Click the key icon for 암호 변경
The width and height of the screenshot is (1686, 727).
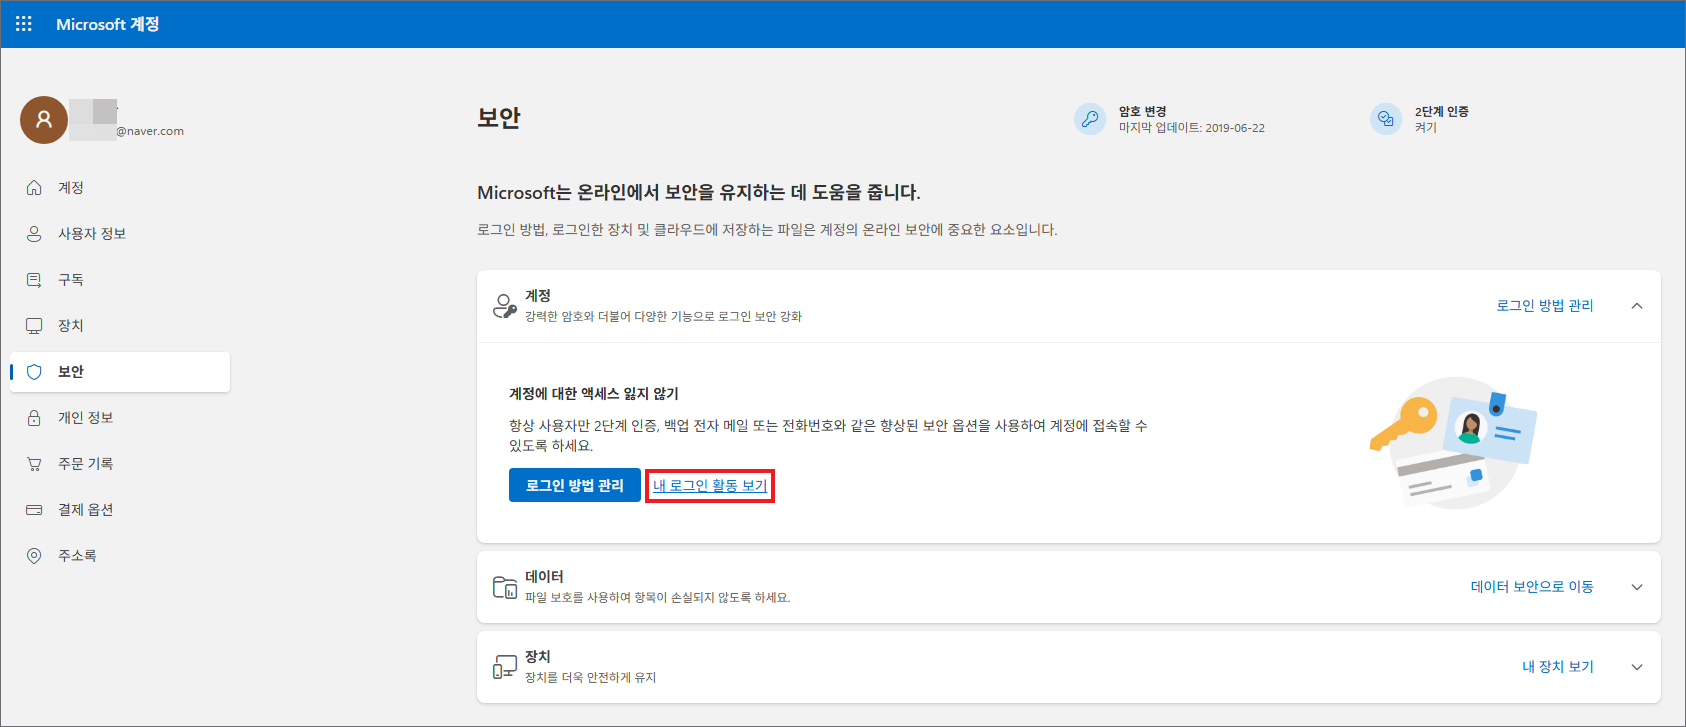point(1090,118)
